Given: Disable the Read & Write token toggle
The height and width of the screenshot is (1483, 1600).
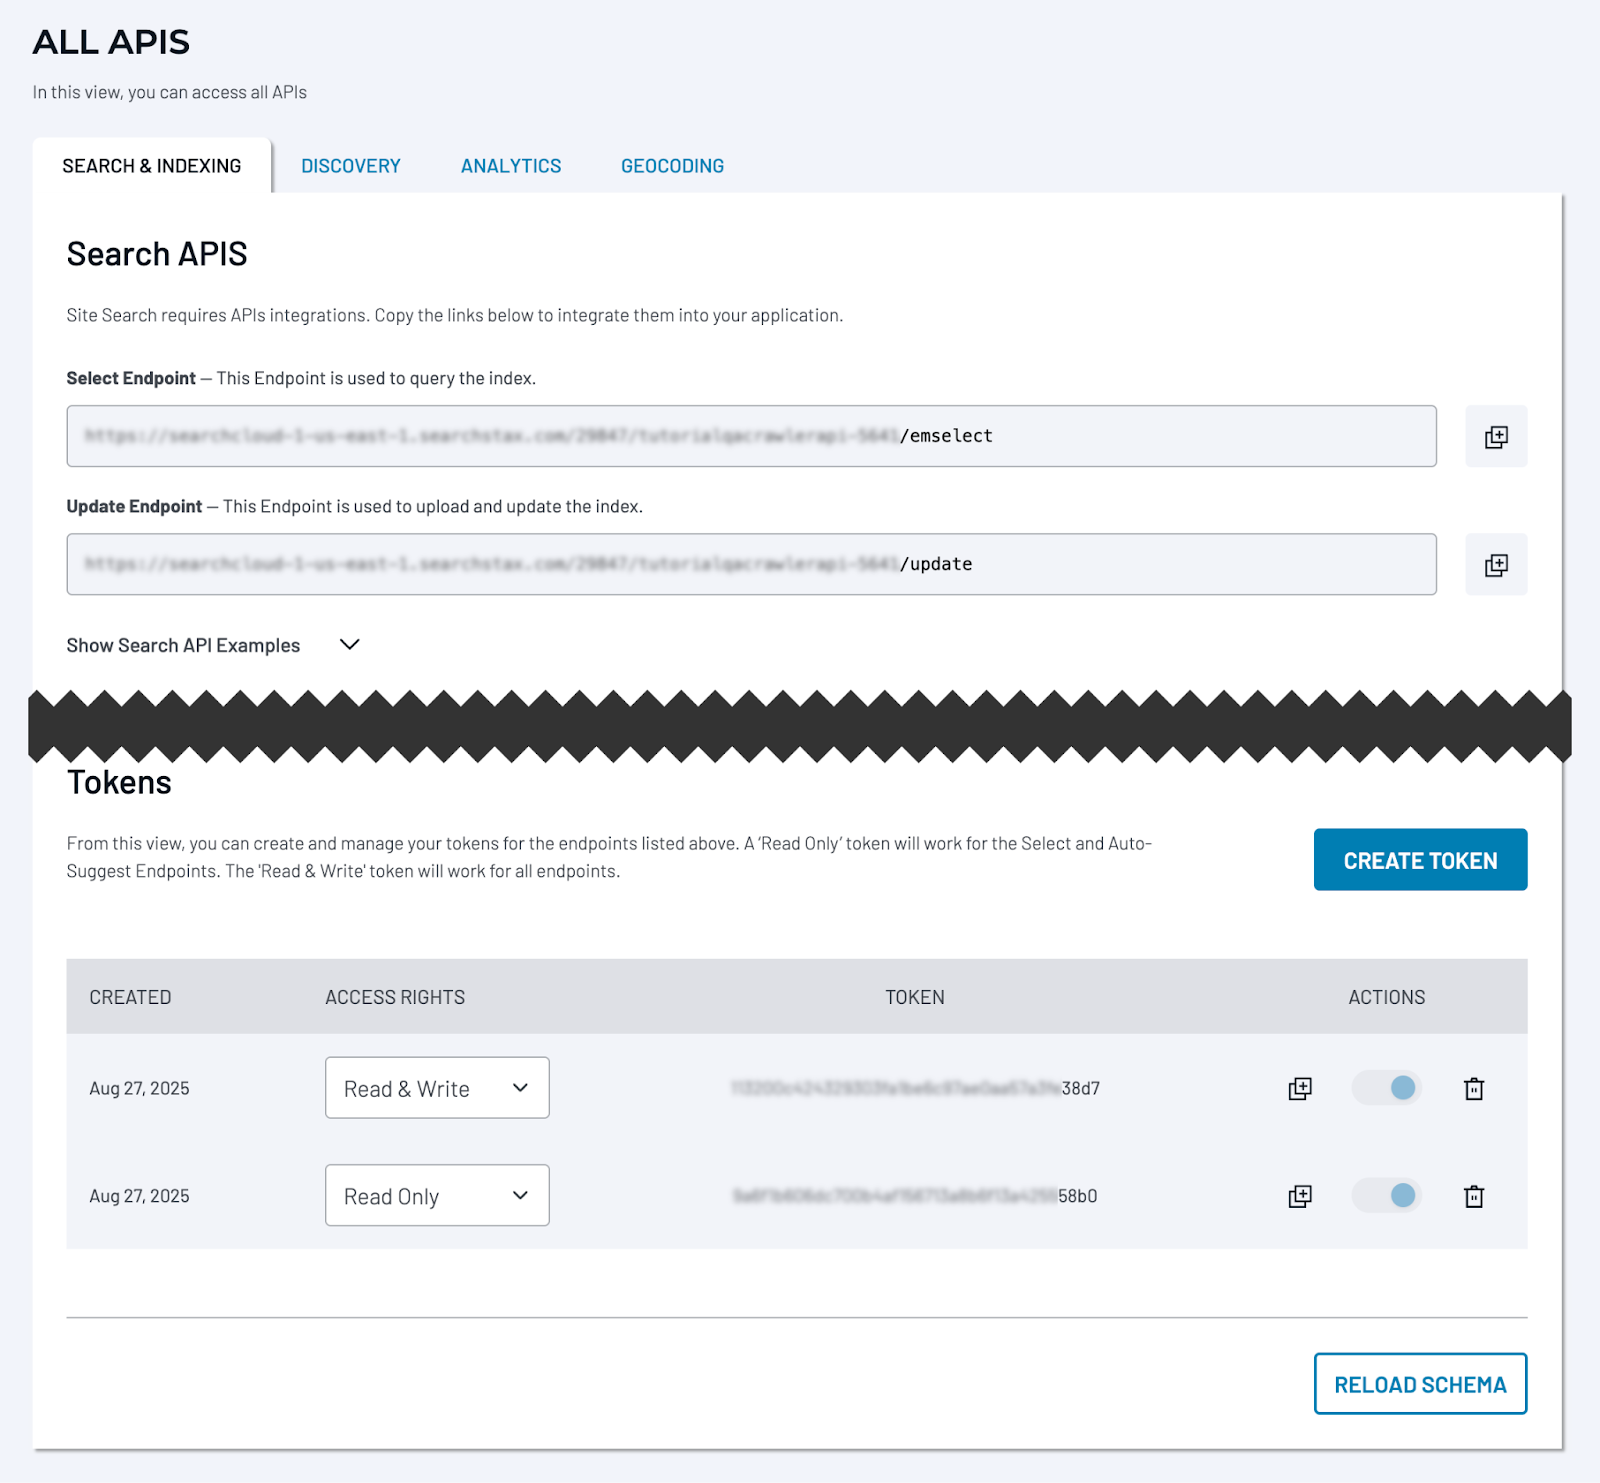Looking at the screenshot, I should coord(1387,1088).
